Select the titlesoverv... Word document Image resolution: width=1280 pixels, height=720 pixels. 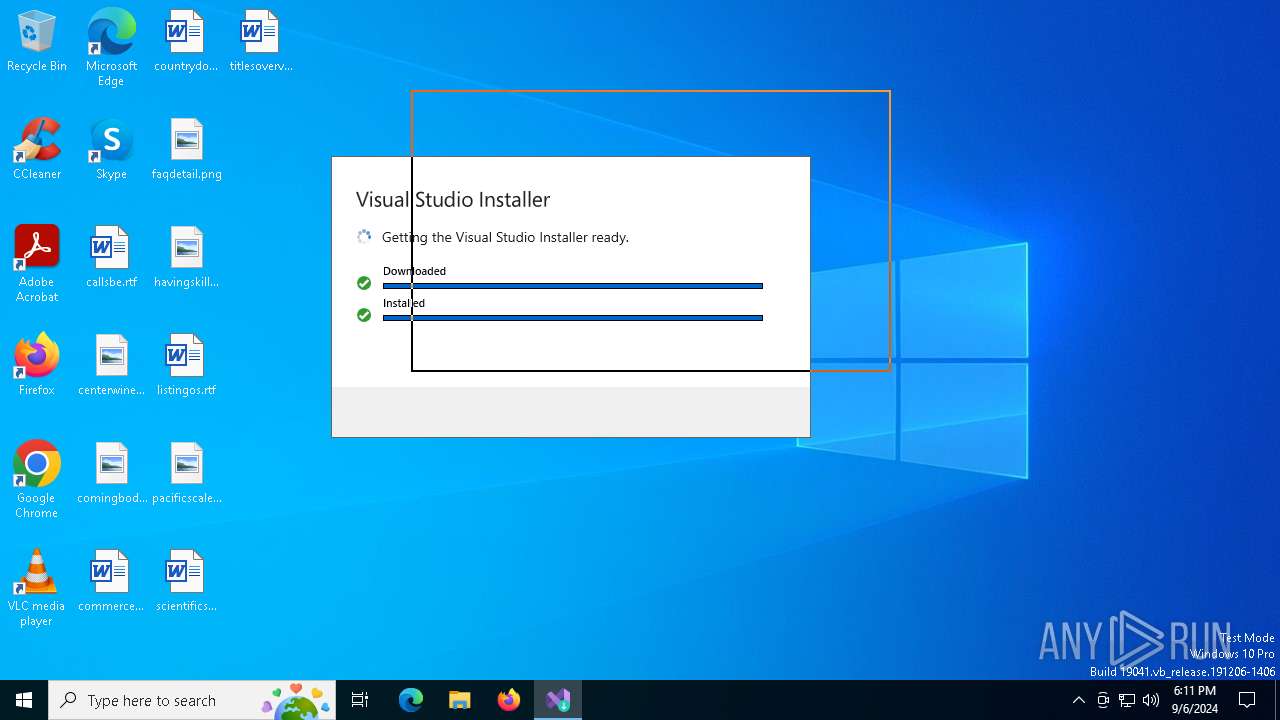click(x=261, y=42)
